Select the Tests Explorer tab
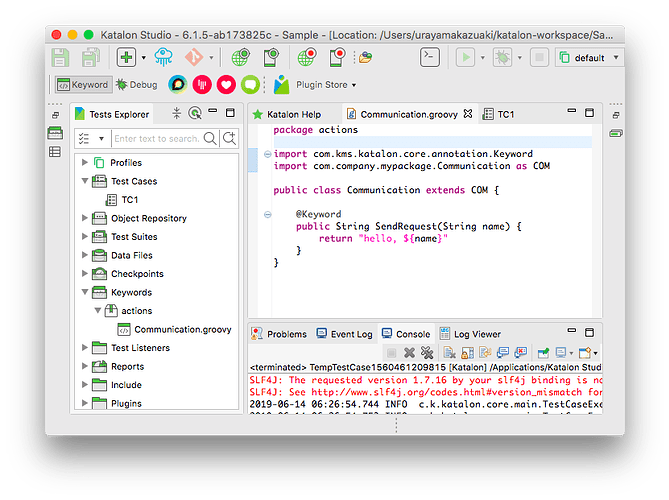The height and width of the screenshot is (500, 669). (x=112, y=114)
